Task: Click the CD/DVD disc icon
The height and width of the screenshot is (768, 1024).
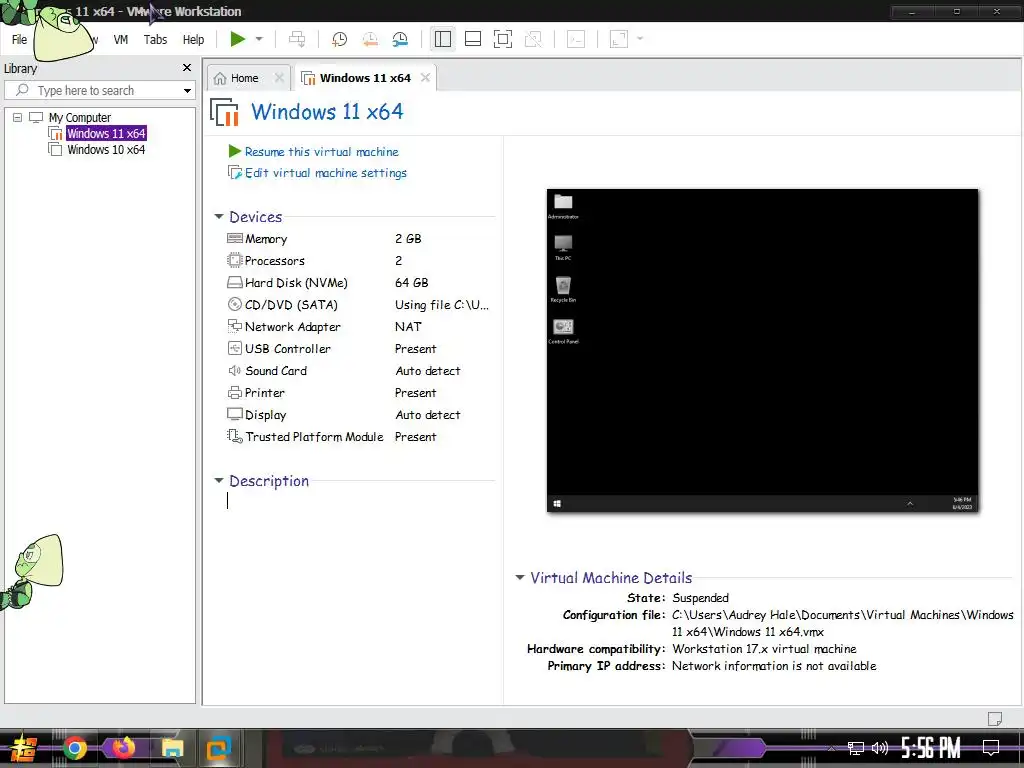Action: point(234,304)
